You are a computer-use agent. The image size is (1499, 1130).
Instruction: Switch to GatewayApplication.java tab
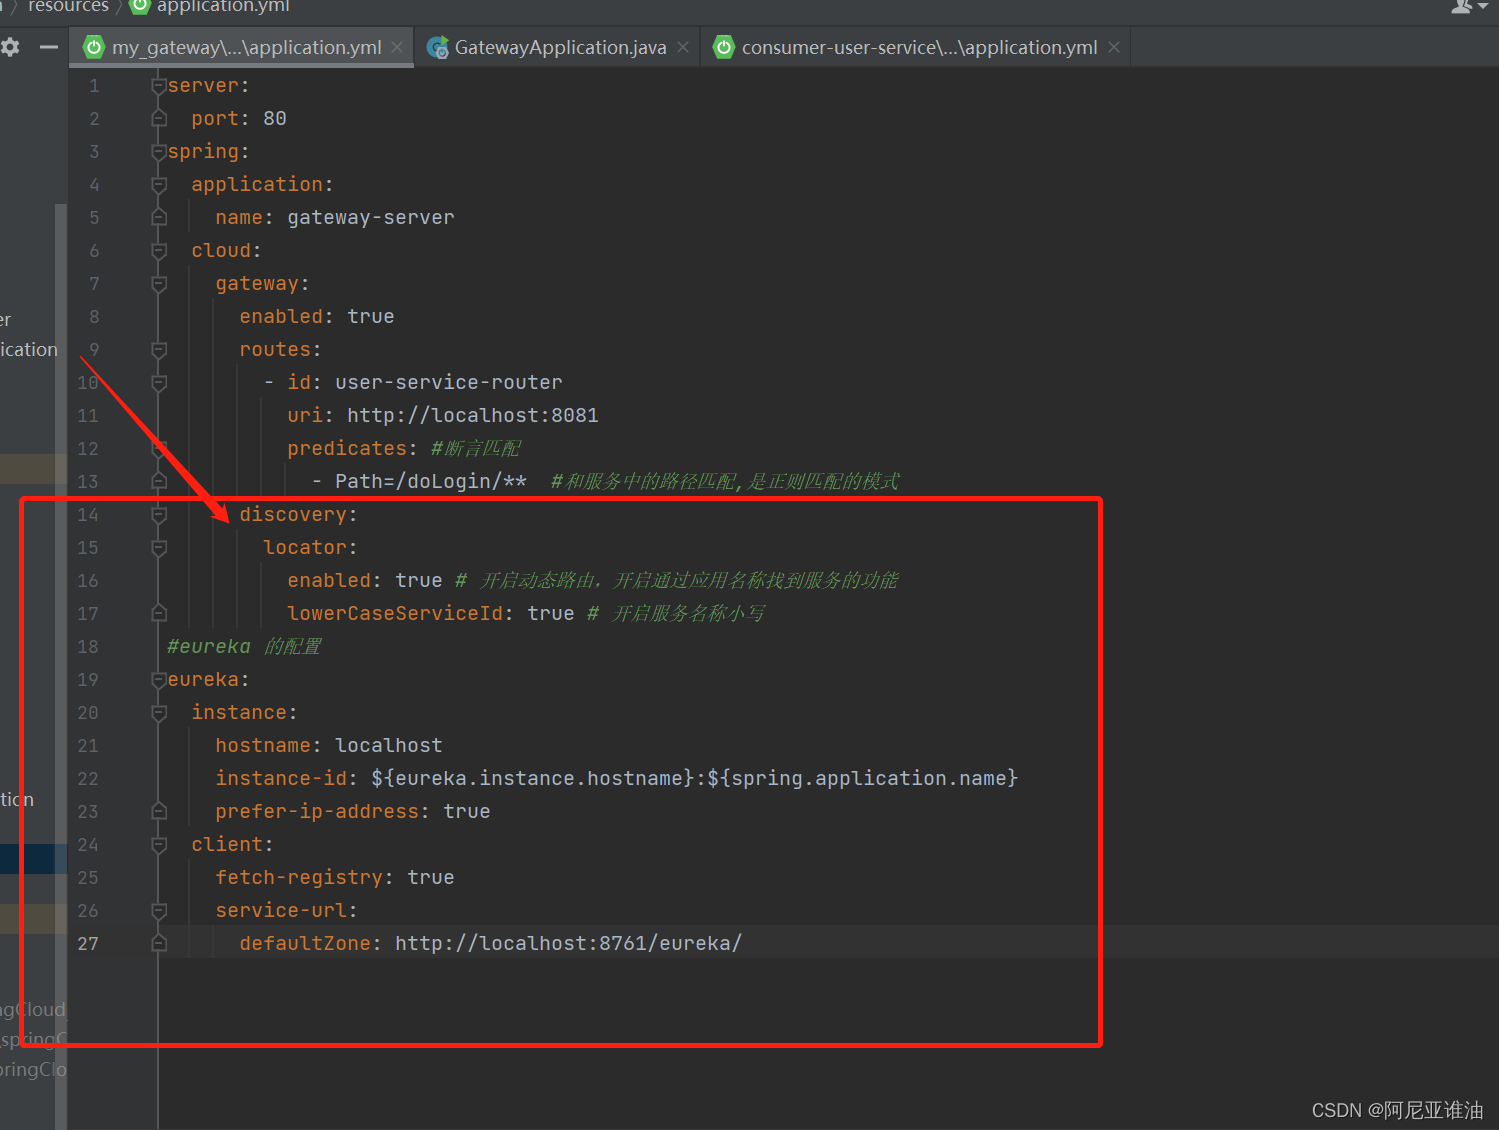(x=560, y=47)
